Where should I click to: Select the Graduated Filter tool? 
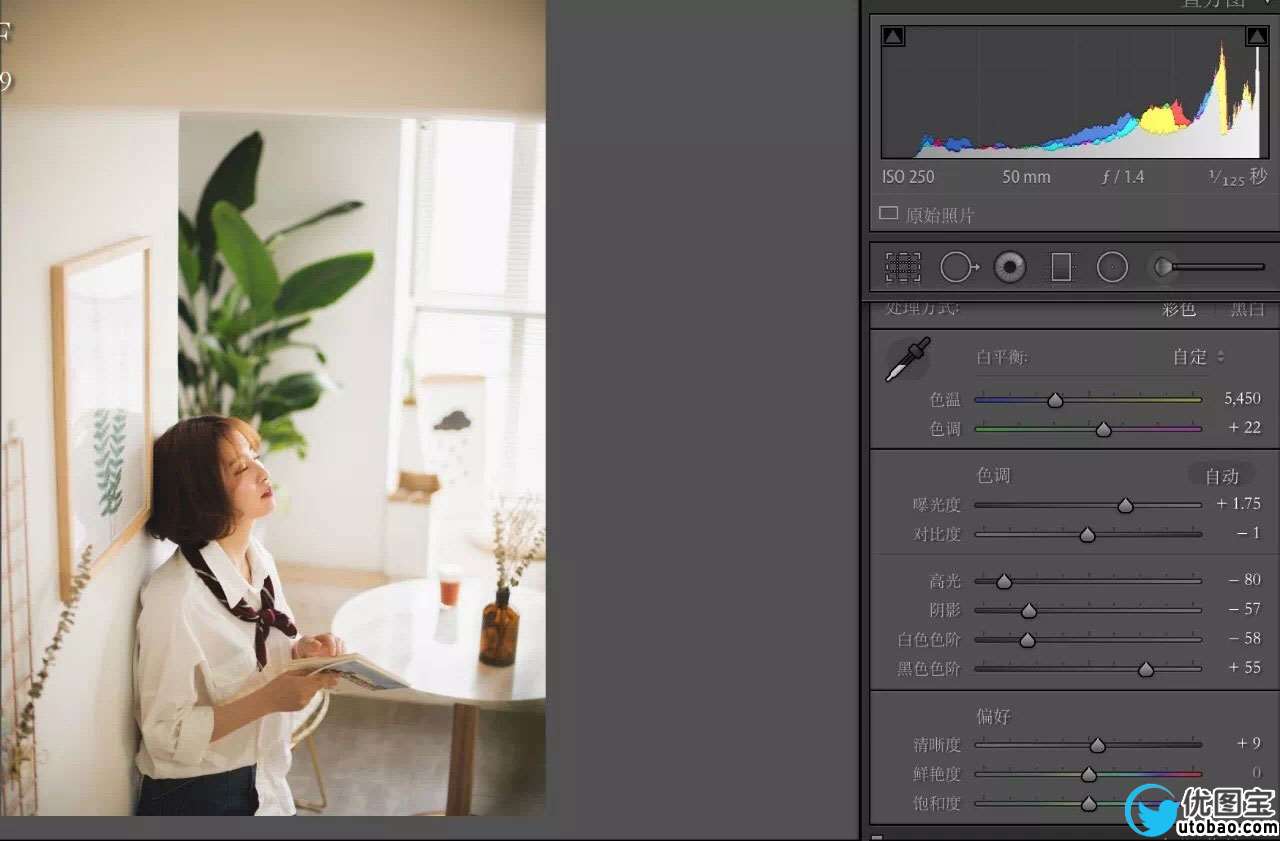click(x=1061, y=267)
